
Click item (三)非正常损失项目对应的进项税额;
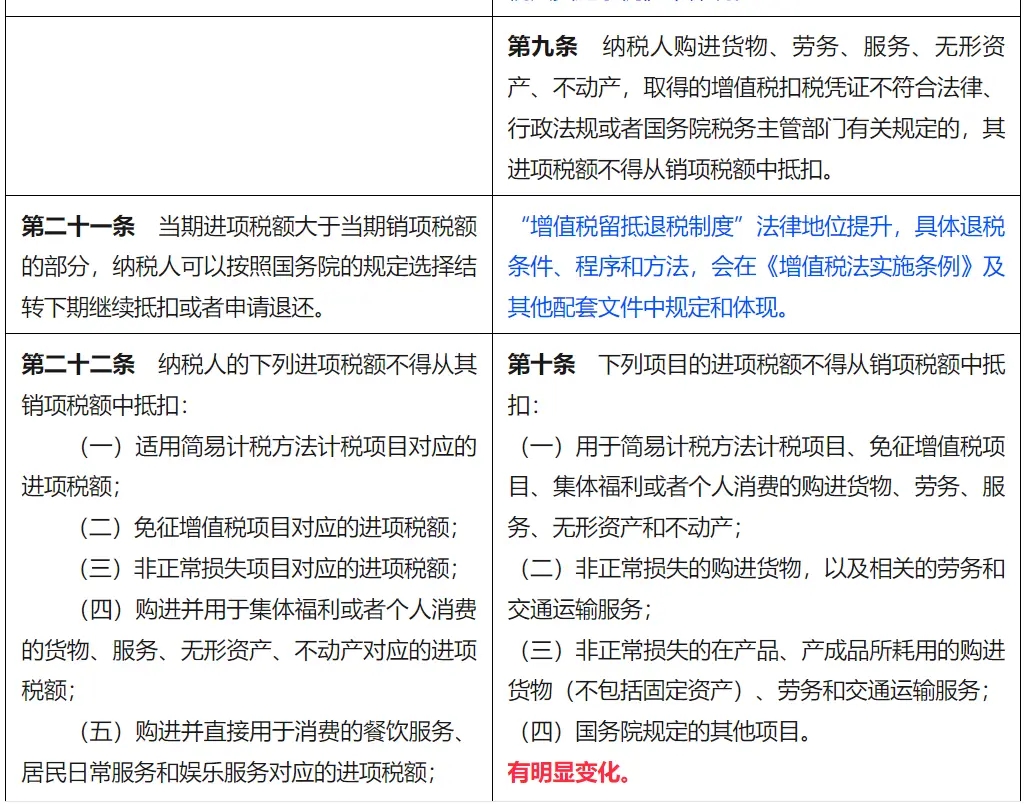pyautogui.click(x=269, y=568)
